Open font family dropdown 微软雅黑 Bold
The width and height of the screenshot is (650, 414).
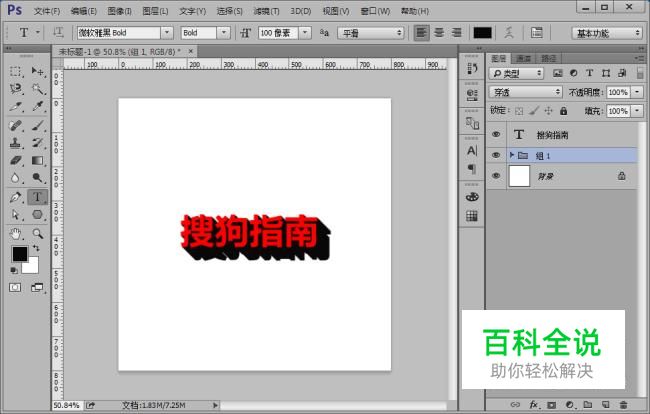pyautogui.click(x=167, y=33)
